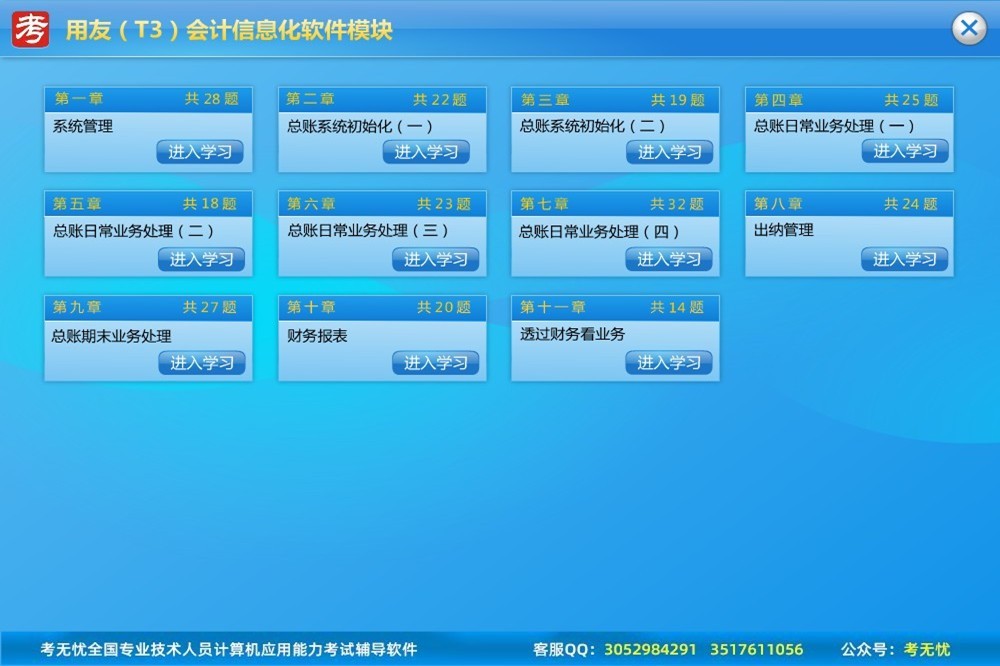This screenshot has width=1000, height=666.
Task: Click the 出纳管理 chapter title
Action: pos(784,230)
